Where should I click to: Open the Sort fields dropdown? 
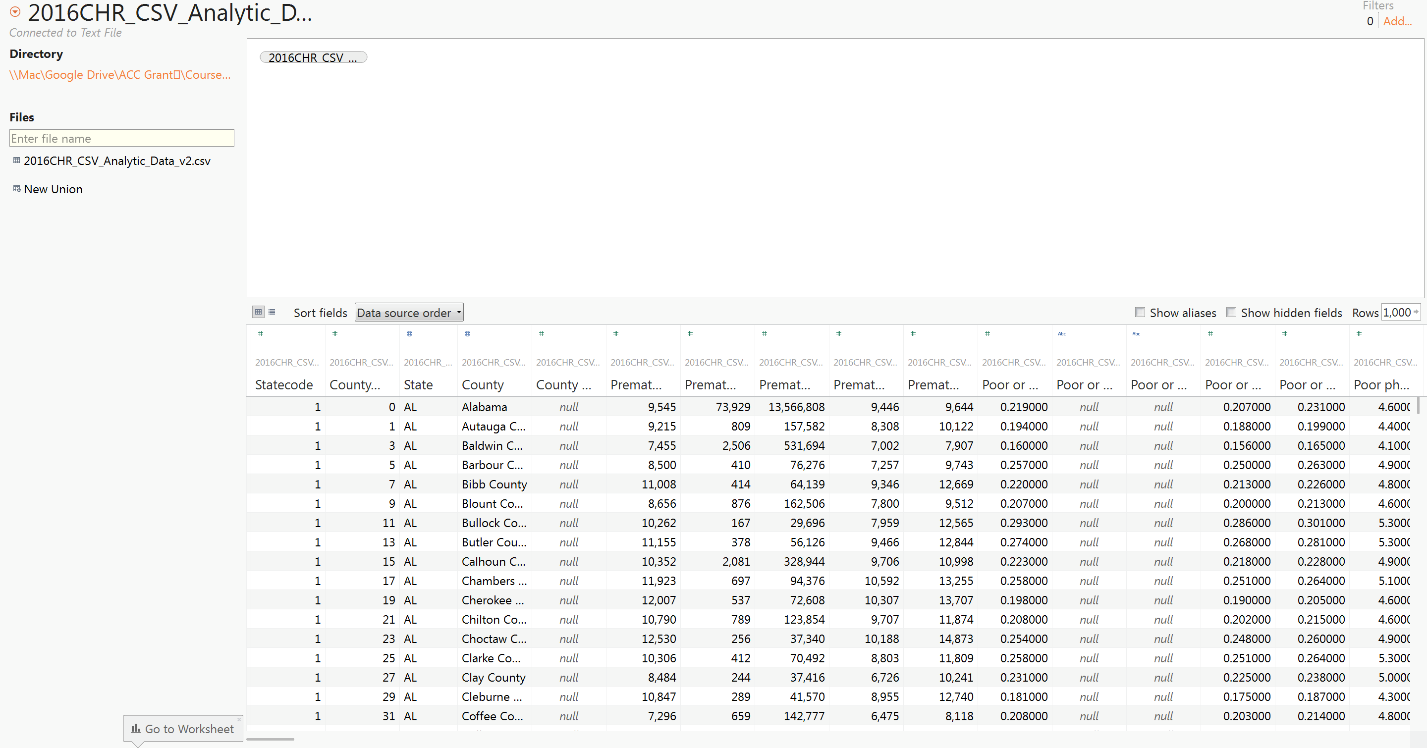click(x=409, y=313)
